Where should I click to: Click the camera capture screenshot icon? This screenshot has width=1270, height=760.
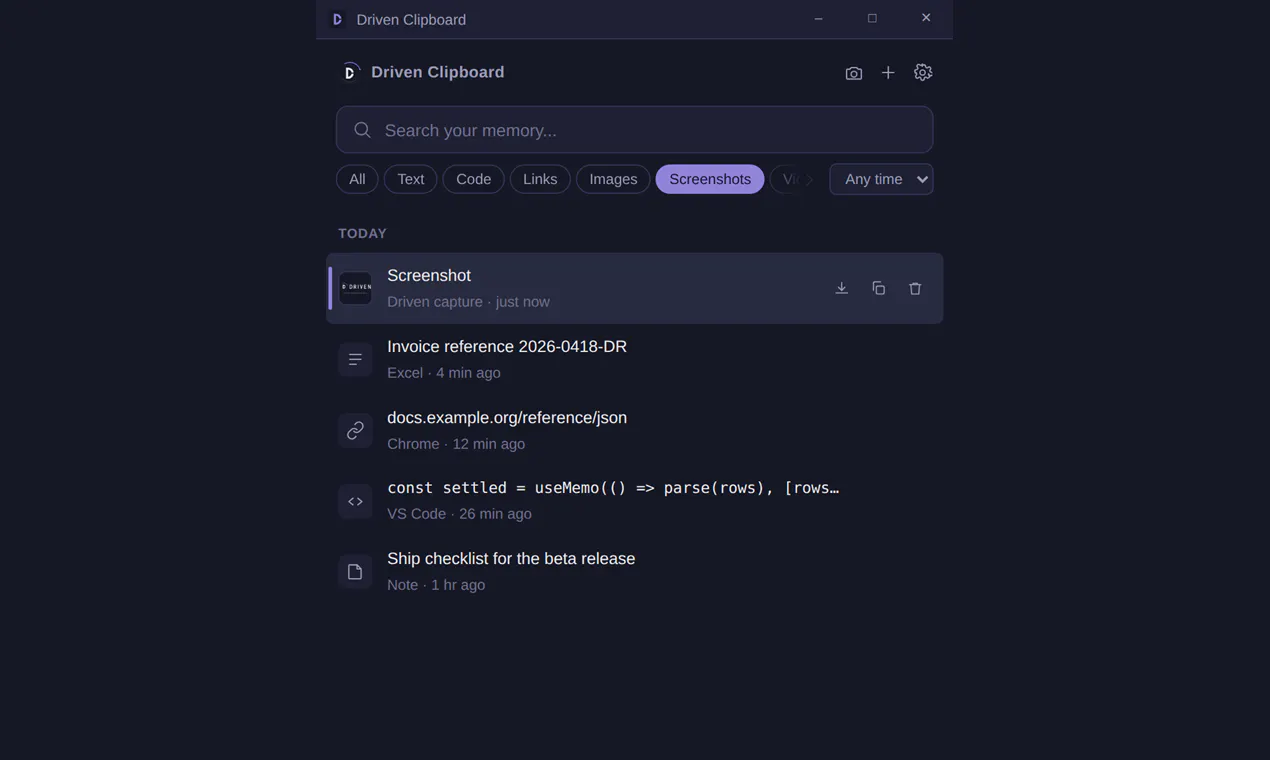pos(853,73)
